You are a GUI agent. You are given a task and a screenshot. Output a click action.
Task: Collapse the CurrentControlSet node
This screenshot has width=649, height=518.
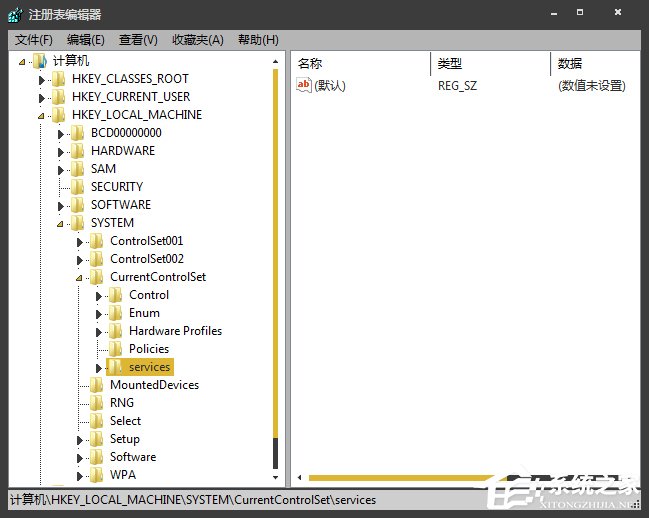80,278
